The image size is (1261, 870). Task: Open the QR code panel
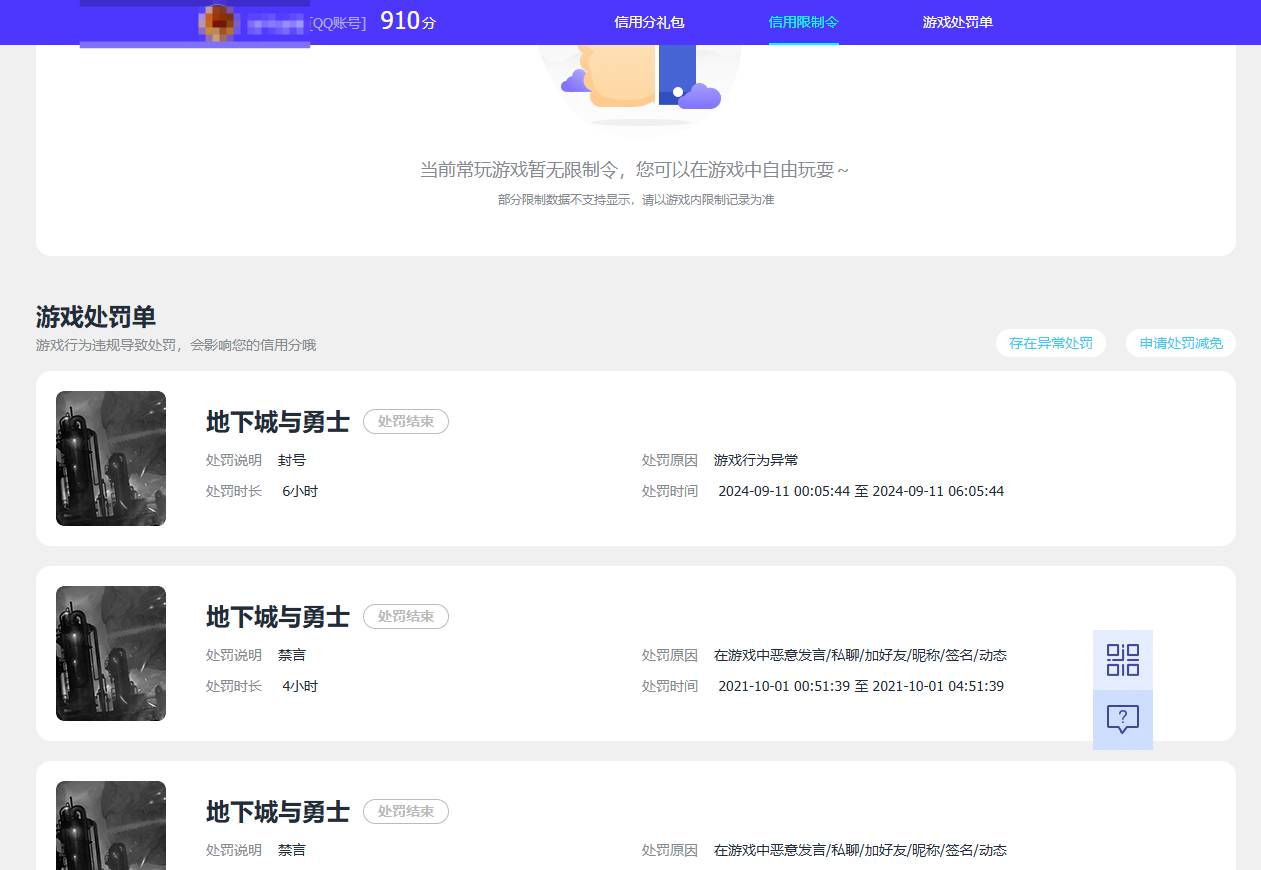click(x=1122, y=659)
